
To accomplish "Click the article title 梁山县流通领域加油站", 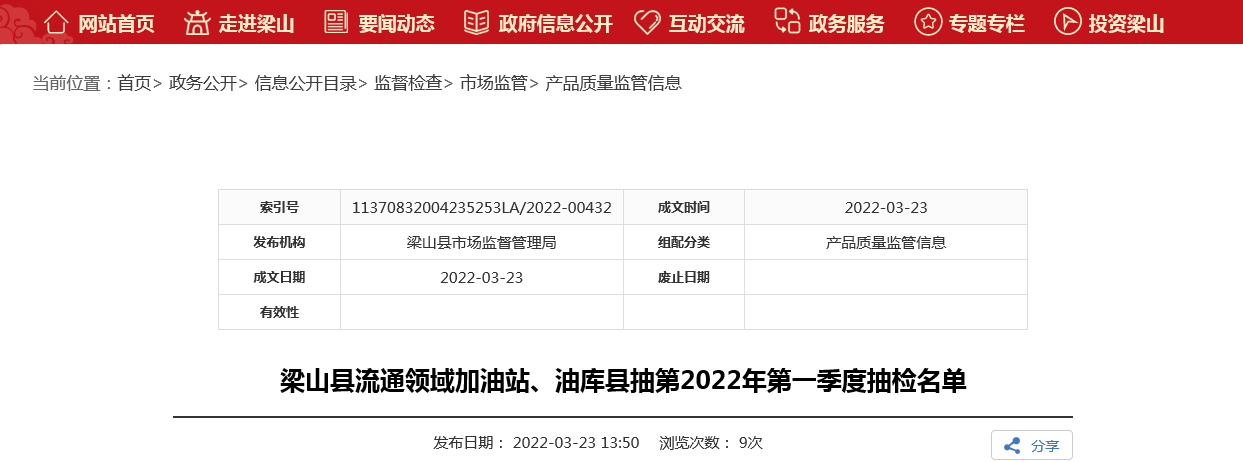I will point(623,381).
